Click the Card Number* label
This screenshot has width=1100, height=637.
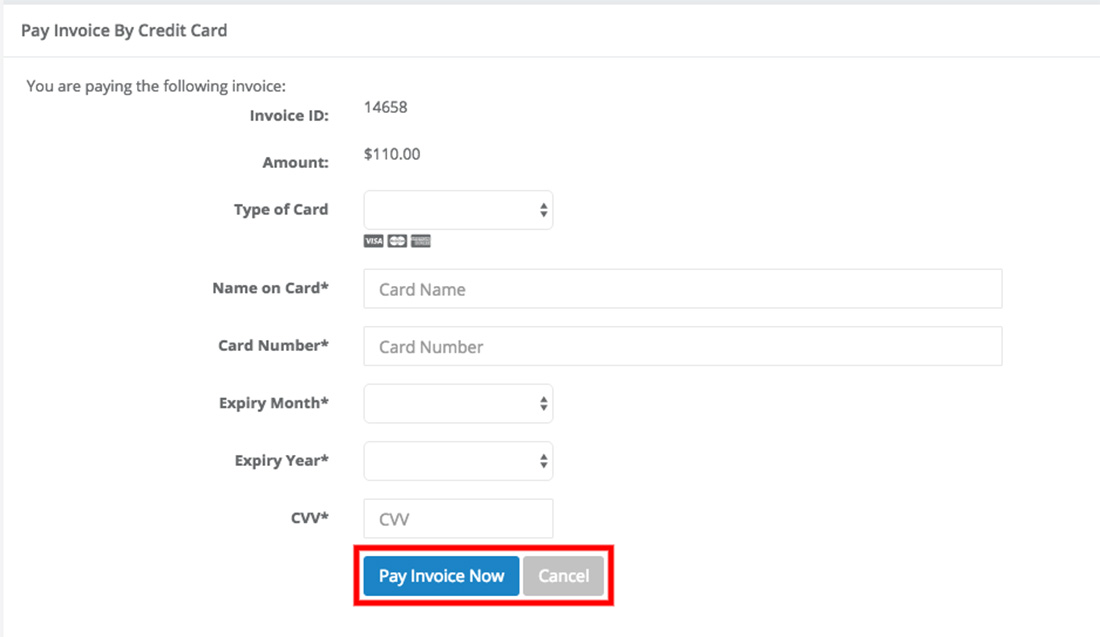(x=274, y=346)
